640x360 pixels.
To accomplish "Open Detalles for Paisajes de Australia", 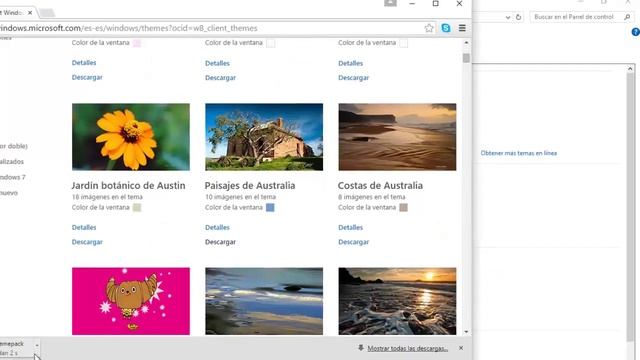I will 217,227.
